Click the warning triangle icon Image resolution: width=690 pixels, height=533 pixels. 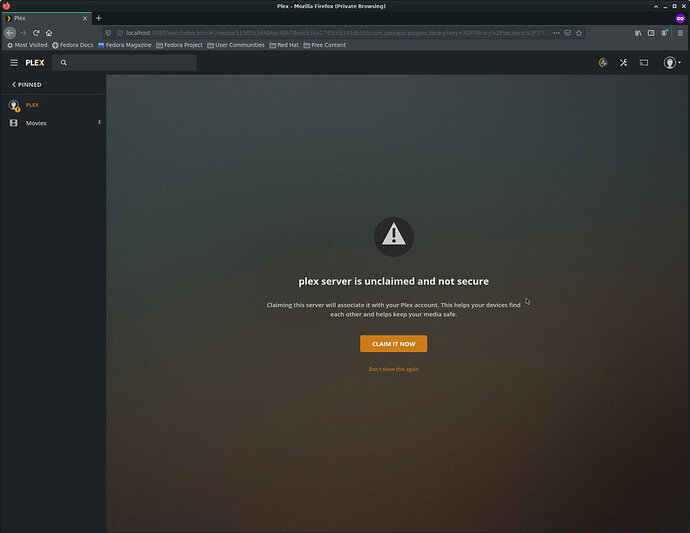[393, 236]
